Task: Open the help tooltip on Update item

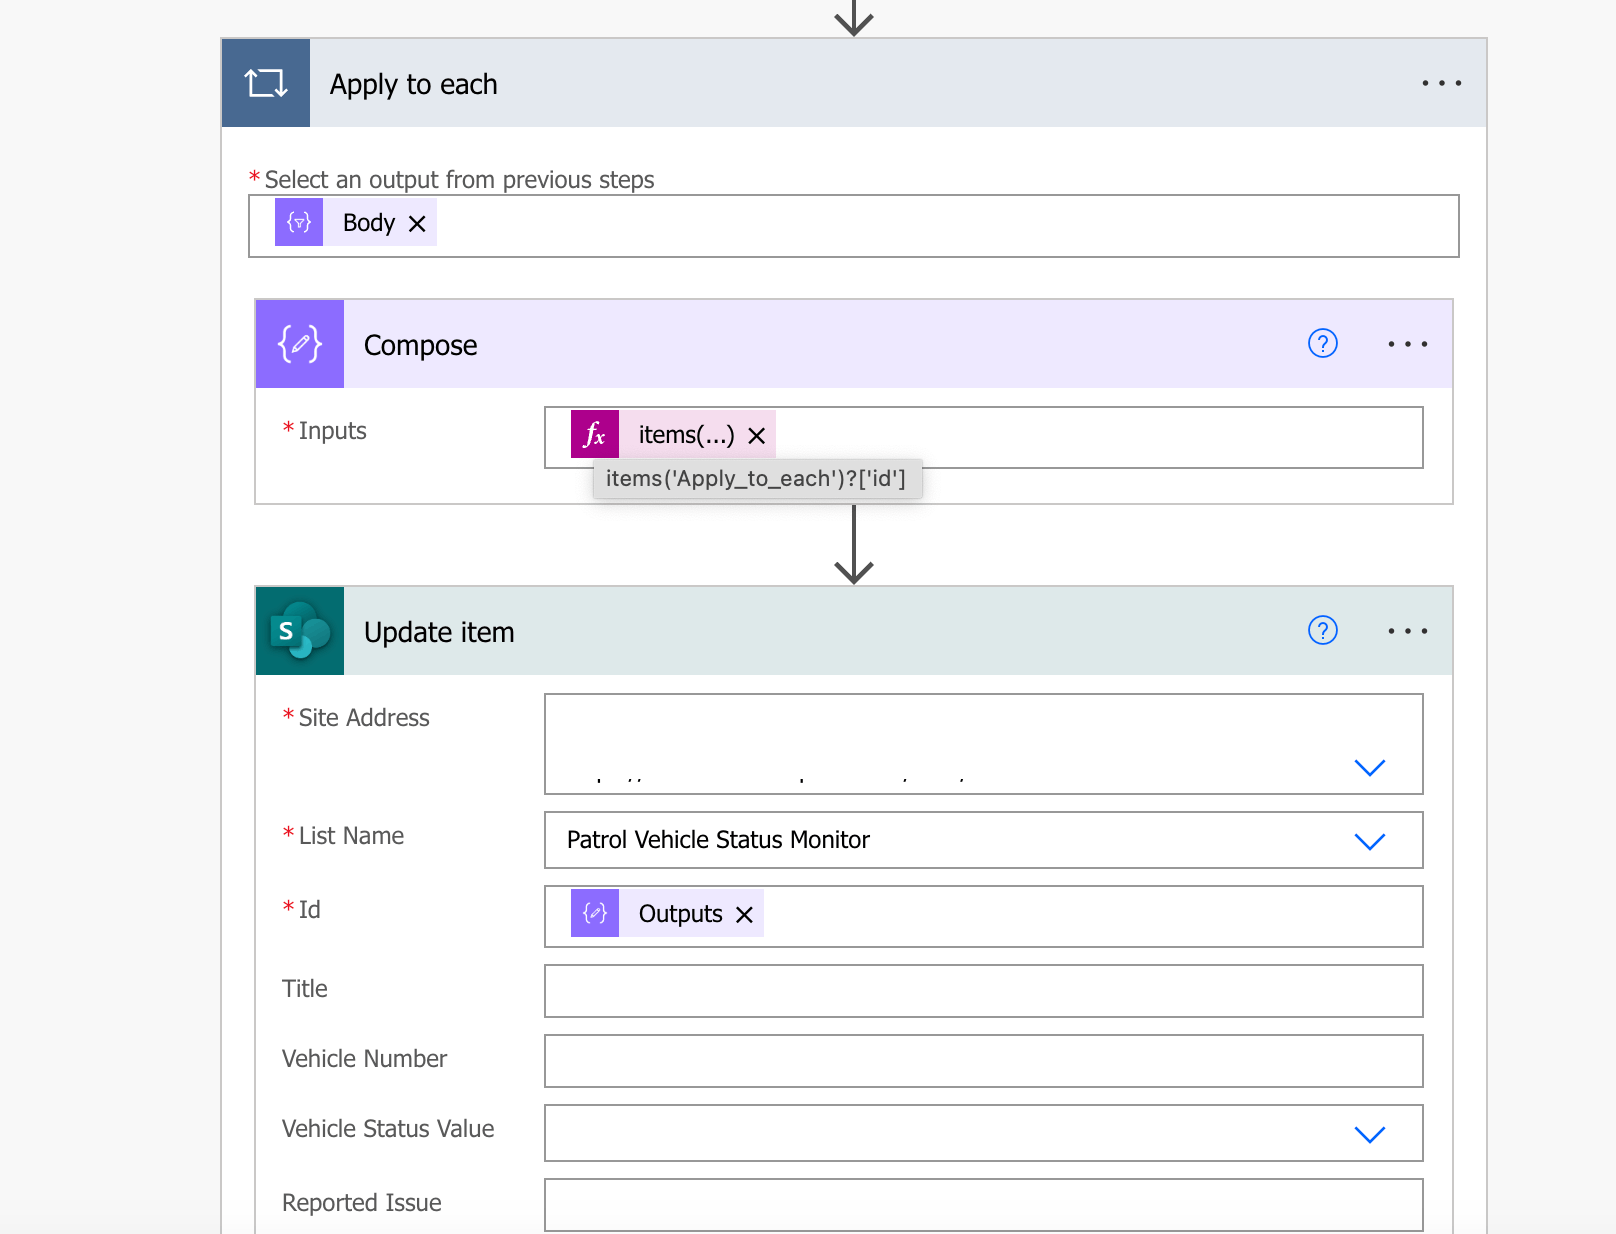Action: click(1322, 631)
